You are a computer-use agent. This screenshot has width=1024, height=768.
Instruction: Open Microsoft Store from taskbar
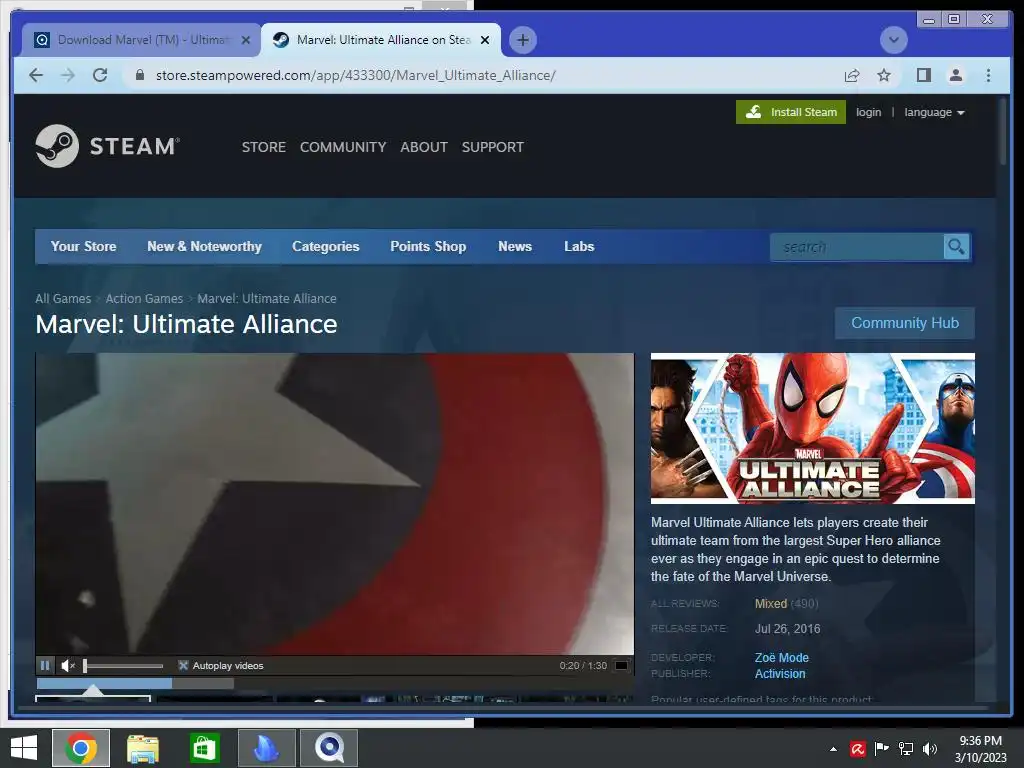pyautogui.click(x=204, y=748)
